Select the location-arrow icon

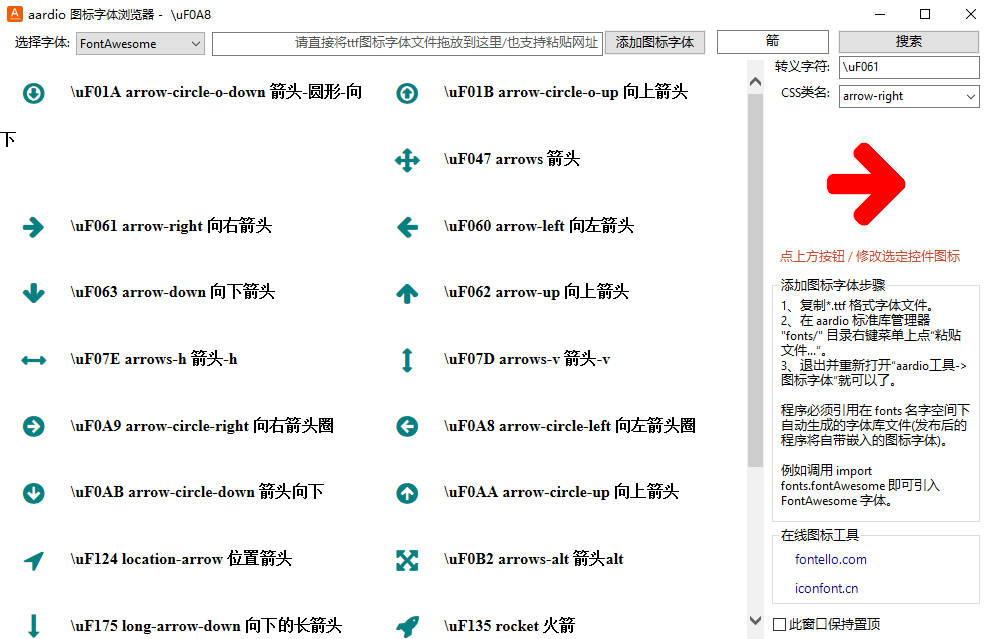(34, 560)
